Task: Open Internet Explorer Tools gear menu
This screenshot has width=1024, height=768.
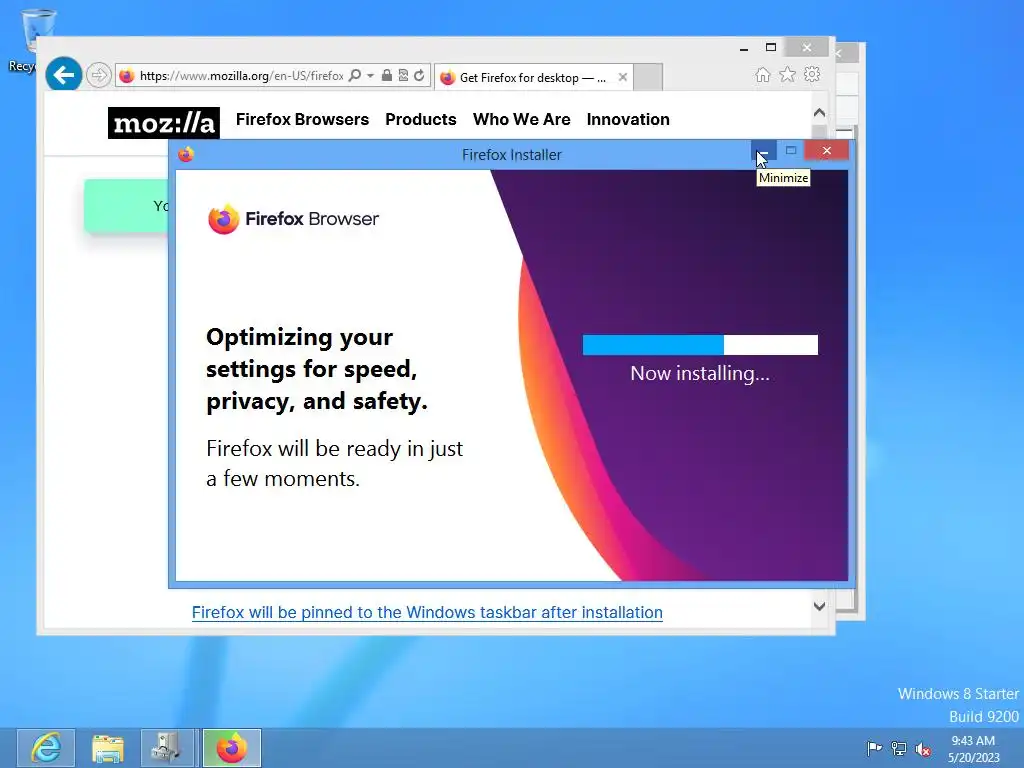Action: point(812,74)
